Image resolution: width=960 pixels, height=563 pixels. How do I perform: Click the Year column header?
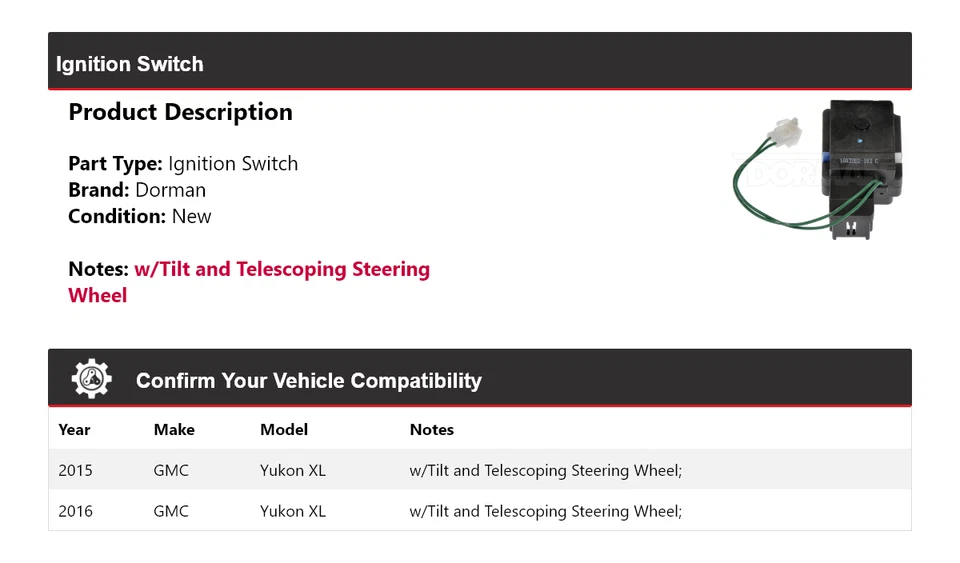tap(74, 430)
